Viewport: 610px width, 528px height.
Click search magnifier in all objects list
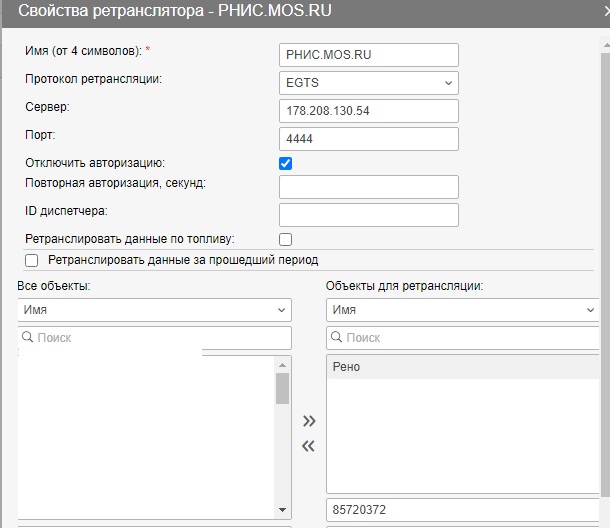[x=28, y=338]
